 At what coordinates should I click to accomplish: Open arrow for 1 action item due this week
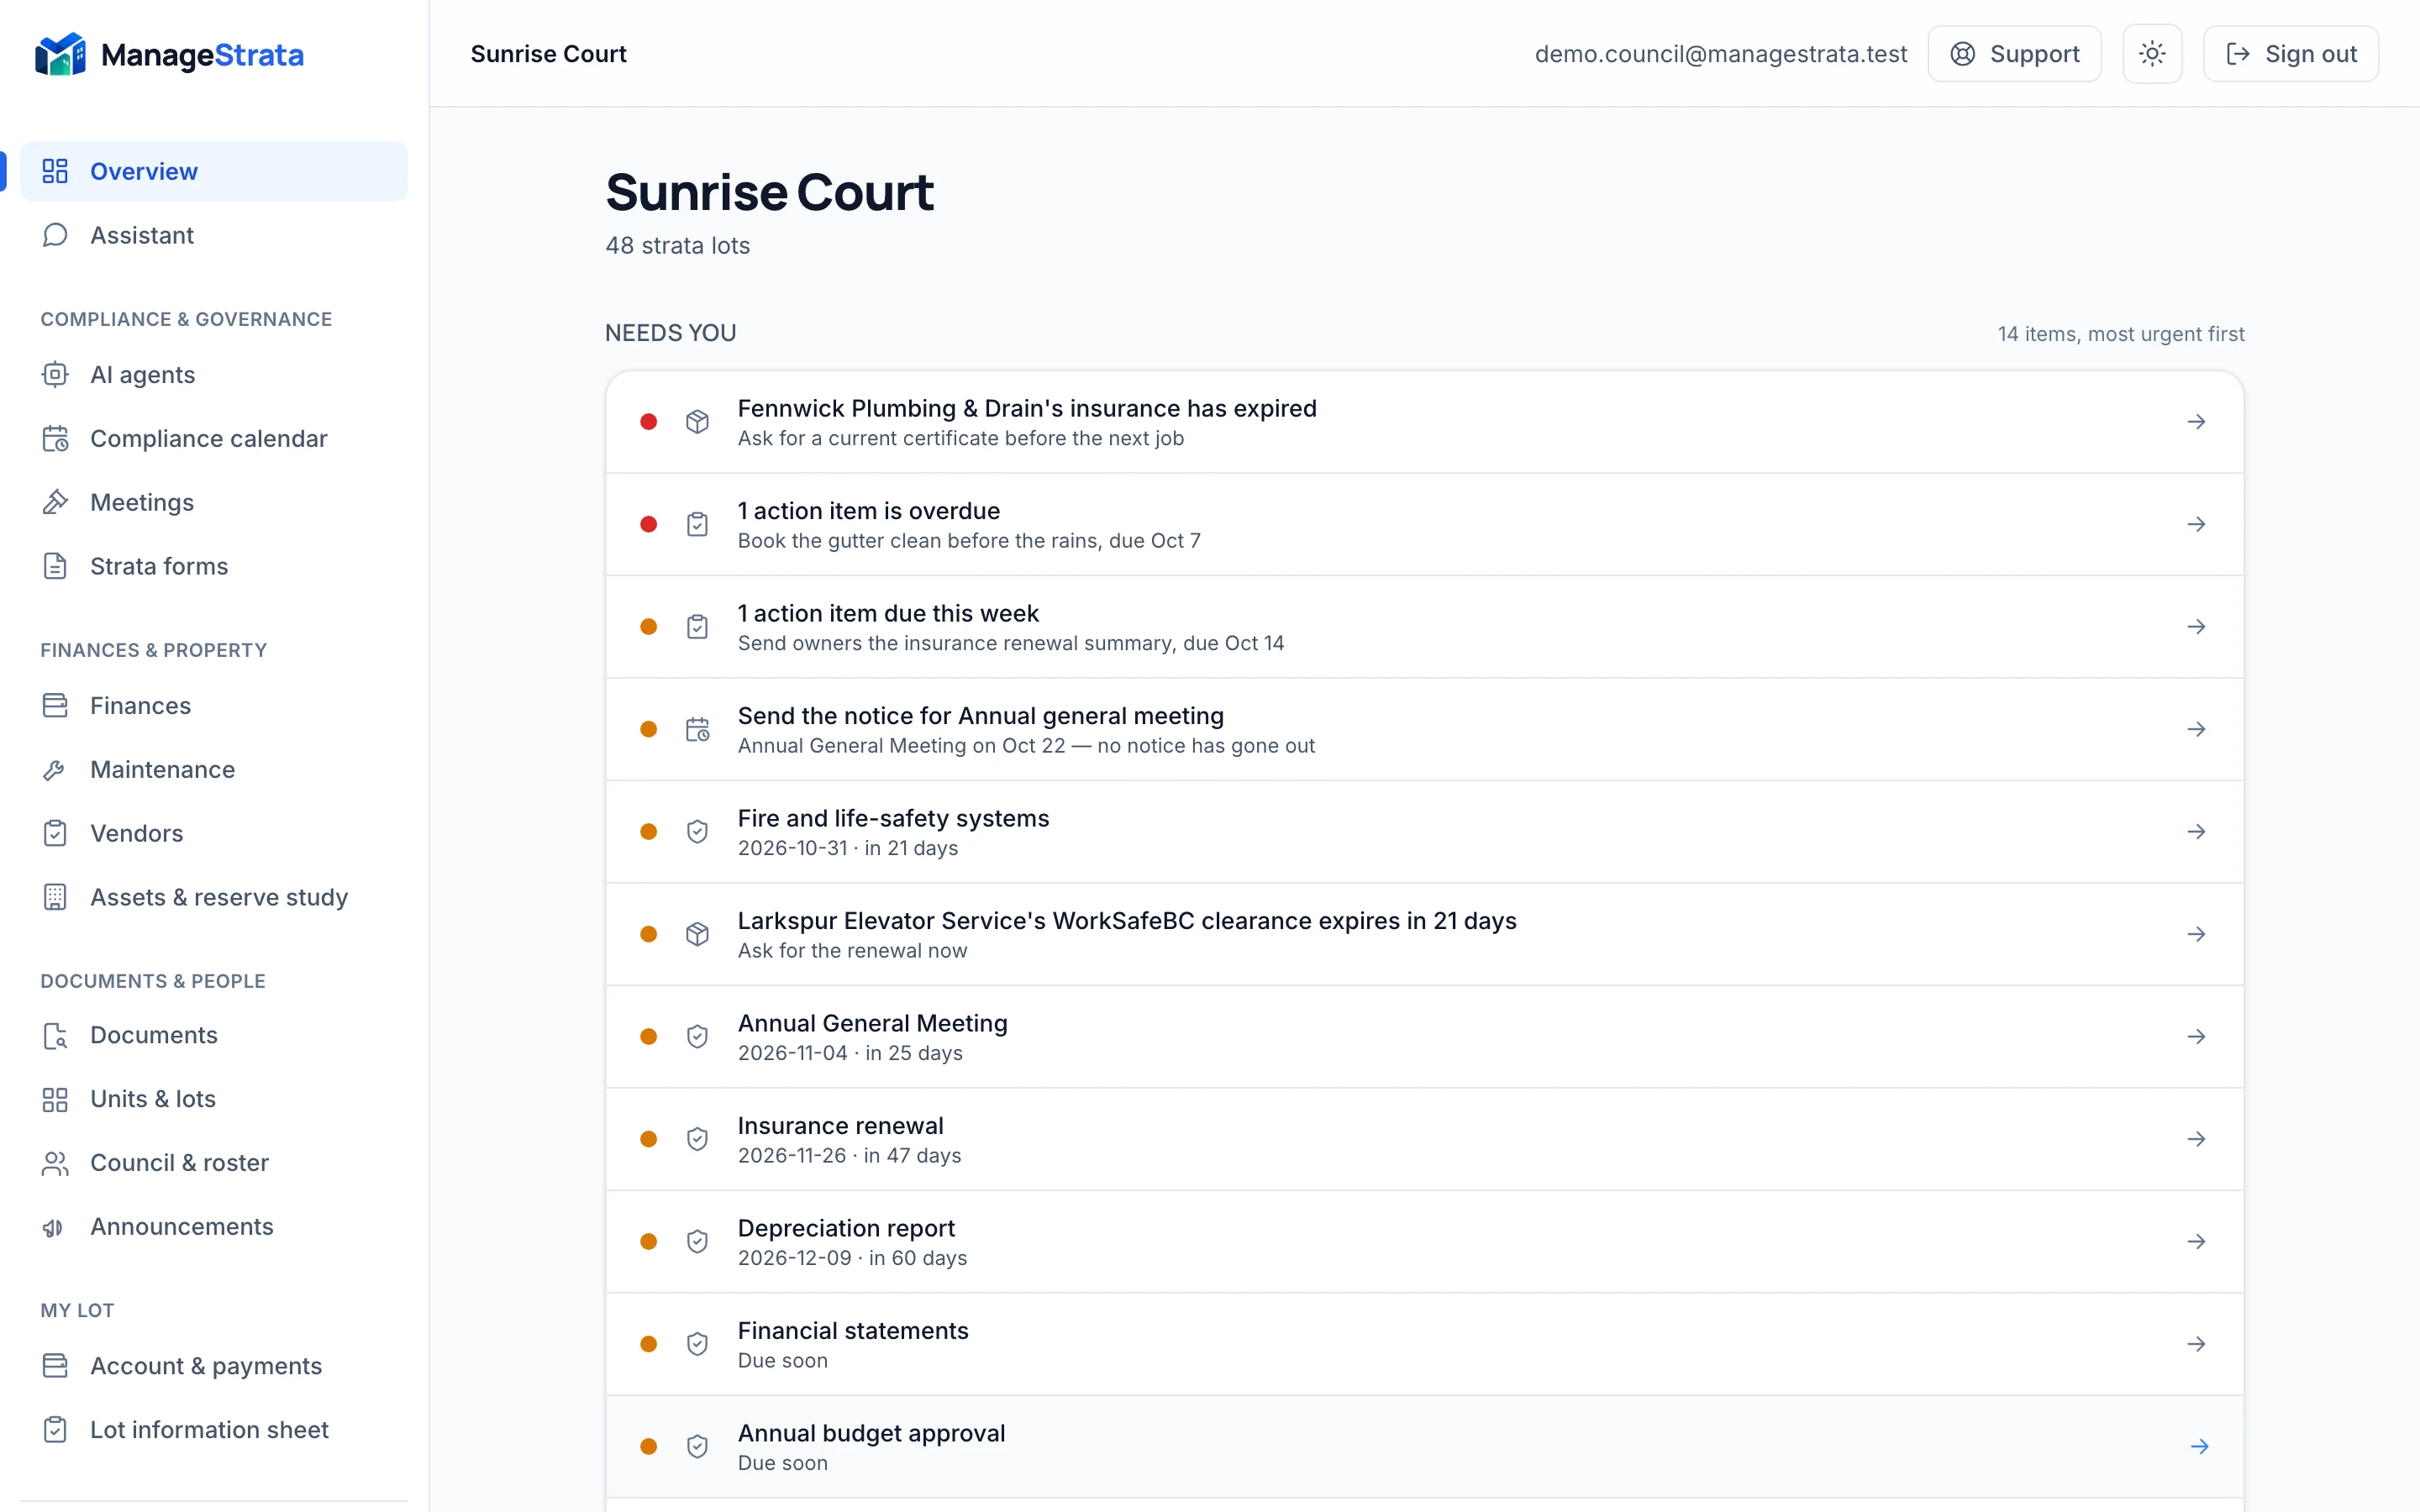(2196, 627)
